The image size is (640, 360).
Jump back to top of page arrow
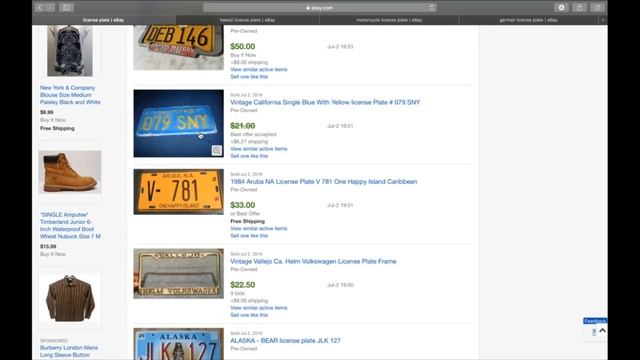click(602, 331)
